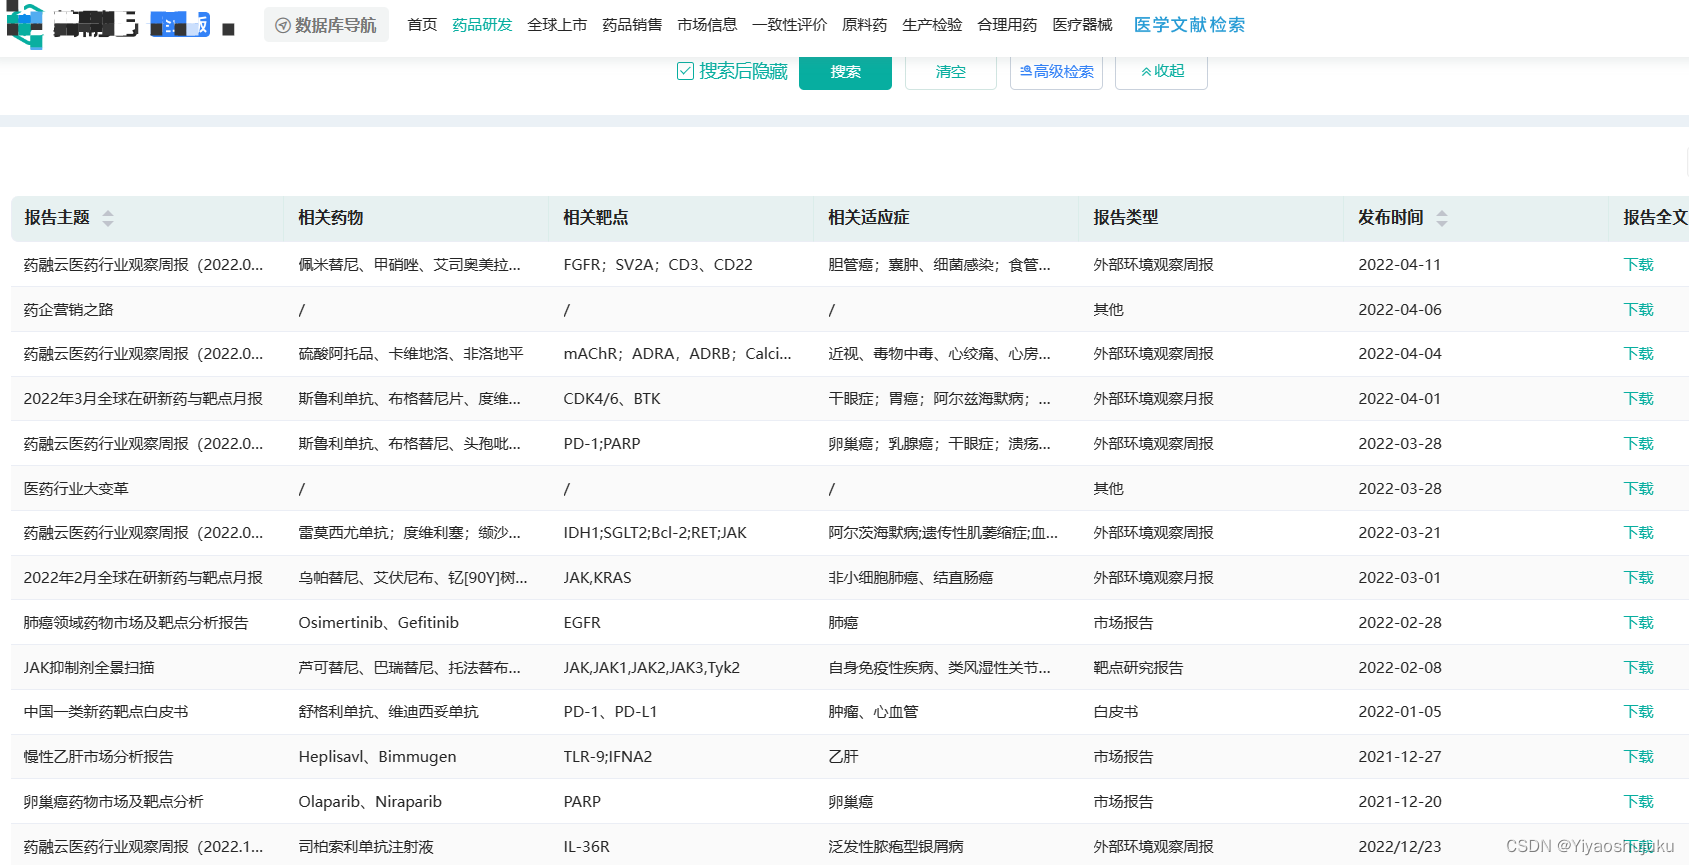
Task: Download the 慢性乙肝市场分析报告
Action: (1638, 757)
